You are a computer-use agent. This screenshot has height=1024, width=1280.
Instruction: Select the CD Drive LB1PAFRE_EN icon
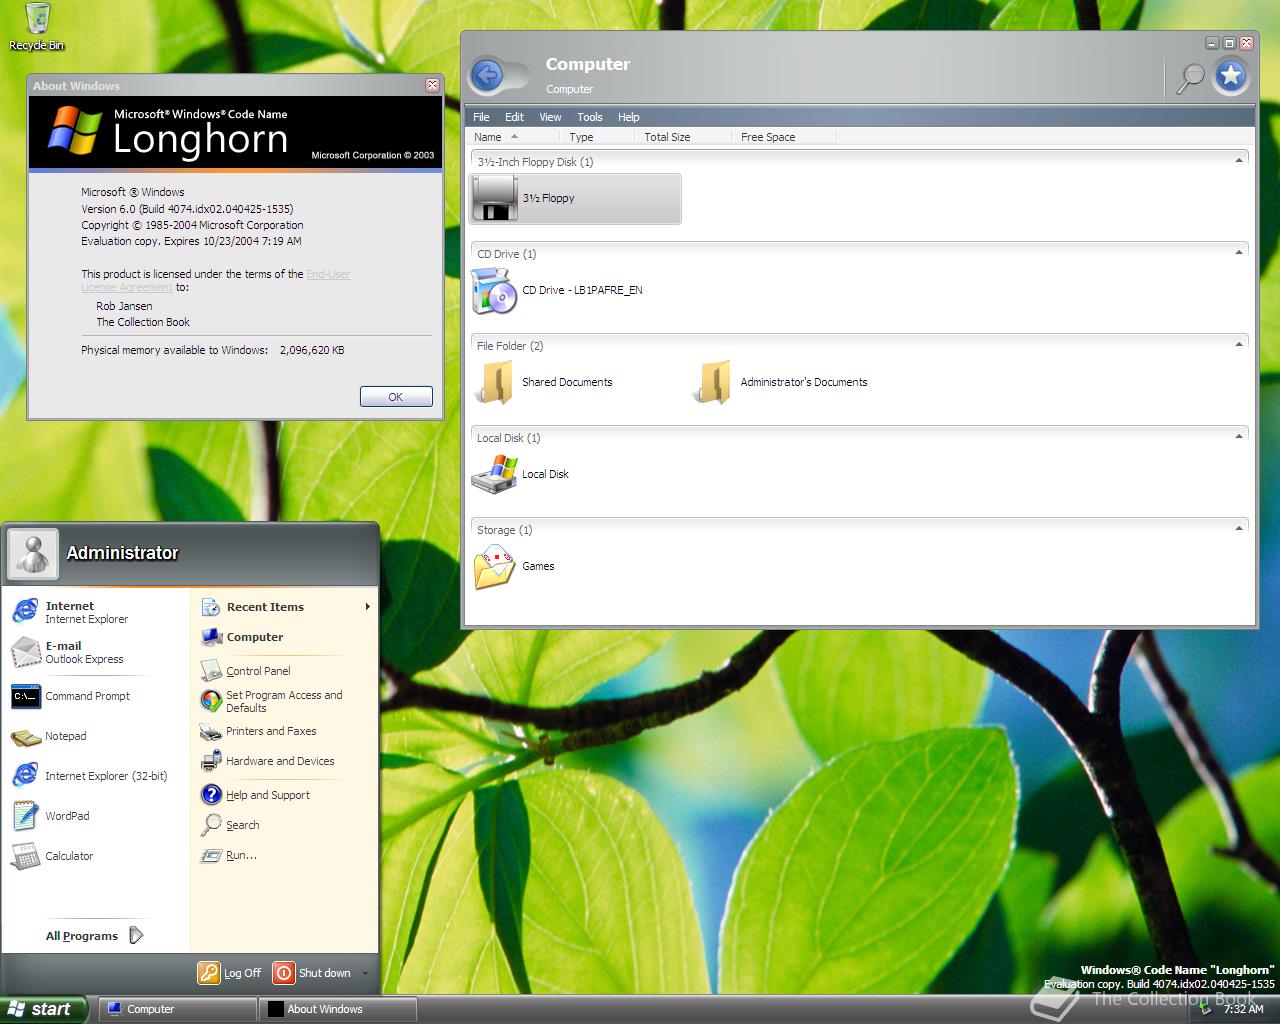pos(494,290)
